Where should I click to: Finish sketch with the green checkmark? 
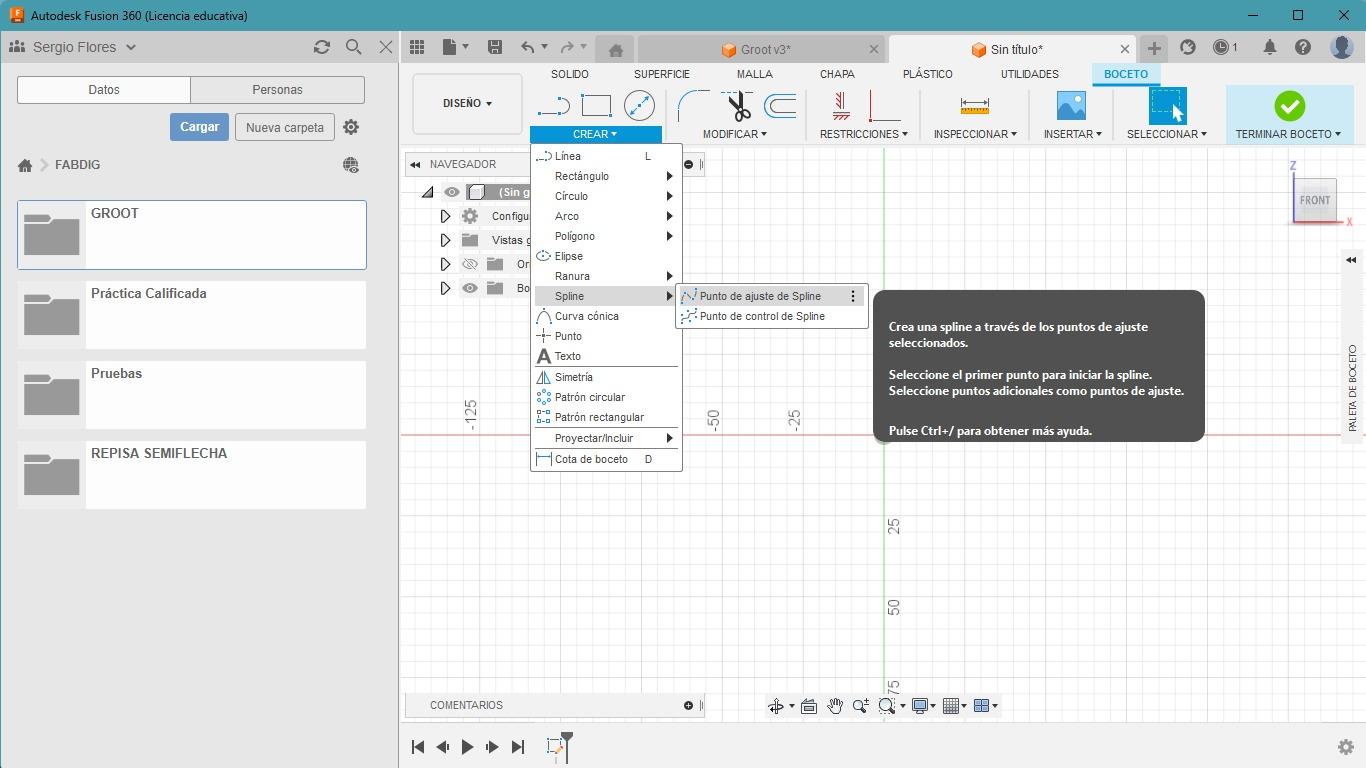coord(1289,105)
